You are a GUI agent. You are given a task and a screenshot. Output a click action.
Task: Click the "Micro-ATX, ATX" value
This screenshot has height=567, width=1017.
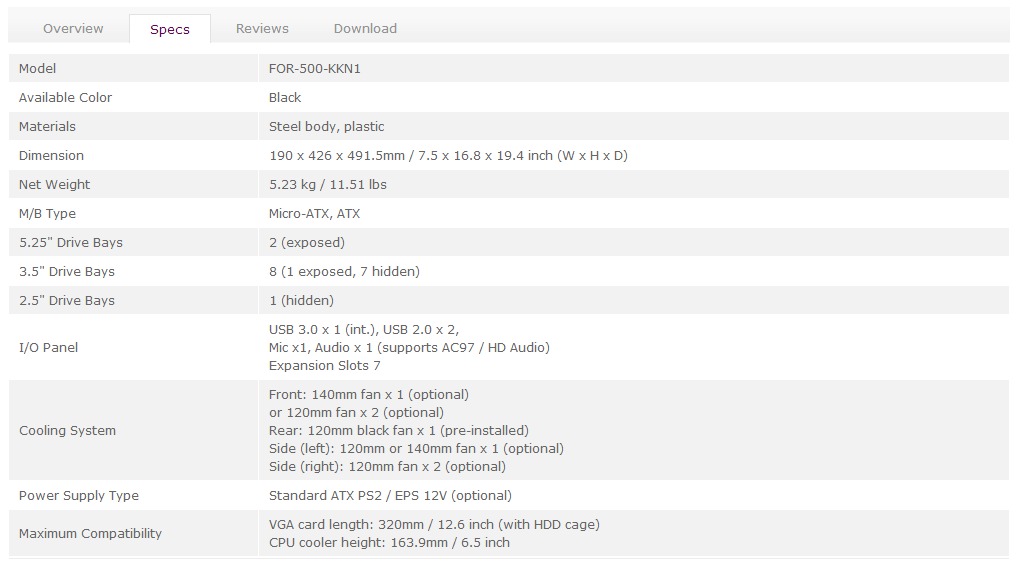click(314, 214)
